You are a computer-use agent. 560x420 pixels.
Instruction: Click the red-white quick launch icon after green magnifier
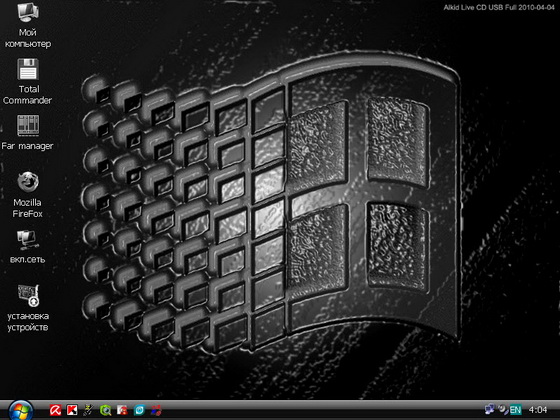click(122, 410)
